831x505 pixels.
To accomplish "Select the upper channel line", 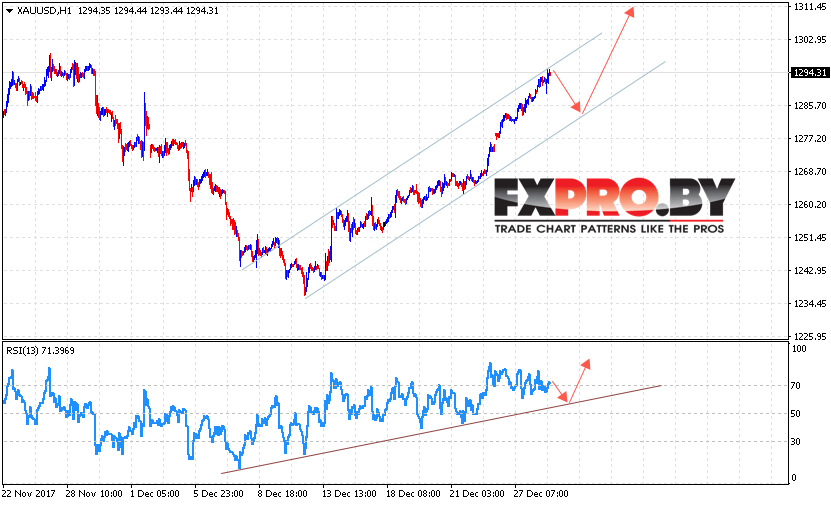I will coord(421,151).
